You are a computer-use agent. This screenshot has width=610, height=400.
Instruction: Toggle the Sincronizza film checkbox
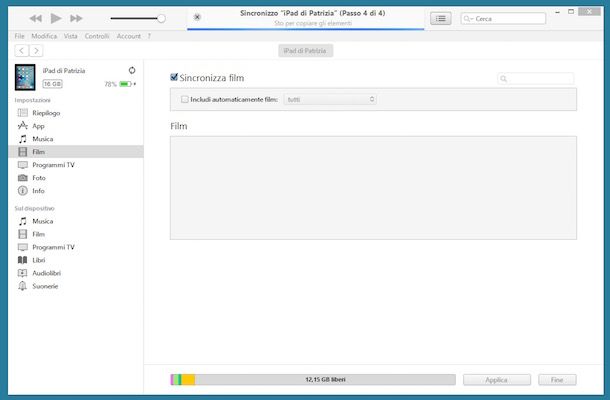tap(174, 77)
